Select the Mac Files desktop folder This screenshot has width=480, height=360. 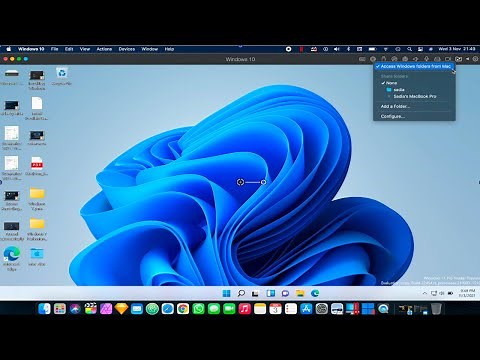pyautogui.click(x=37, y=257)
